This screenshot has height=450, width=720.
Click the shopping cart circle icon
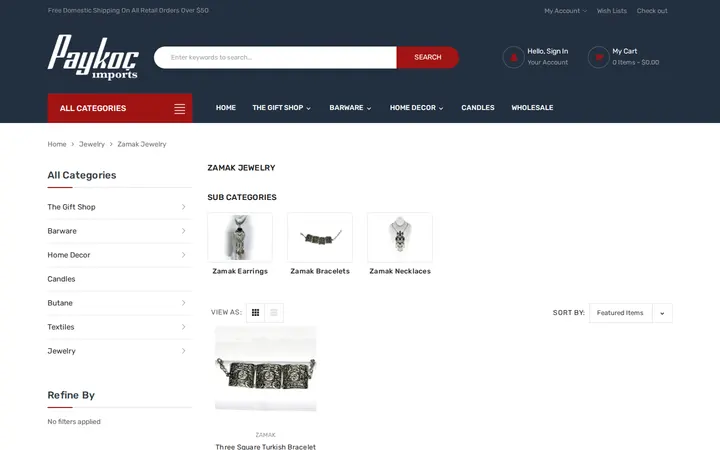tap(599, 57)
